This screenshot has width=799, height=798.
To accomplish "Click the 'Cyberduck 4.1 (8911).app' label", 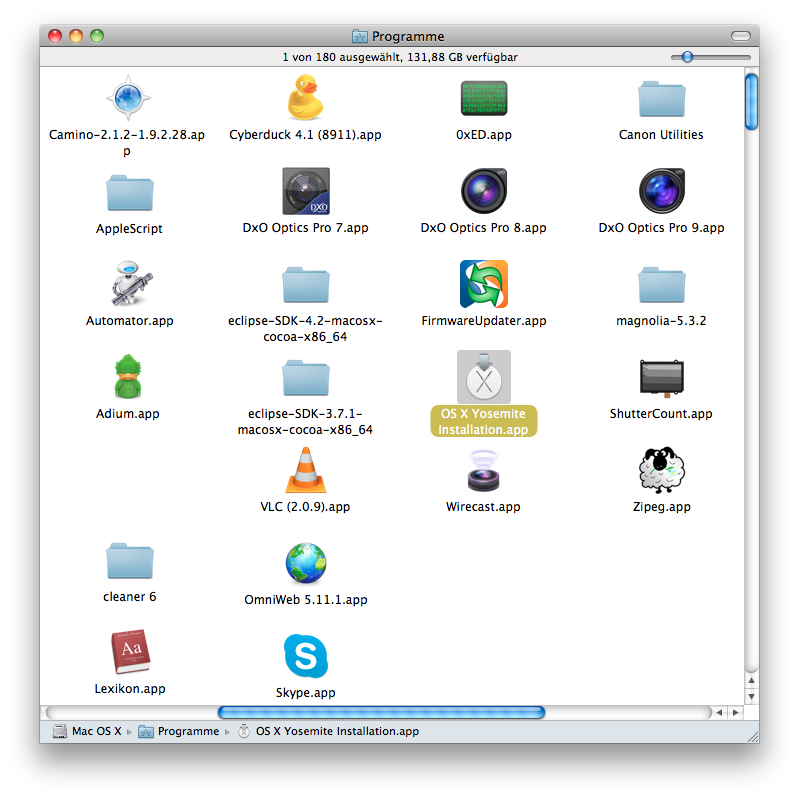I will (305, 135).
